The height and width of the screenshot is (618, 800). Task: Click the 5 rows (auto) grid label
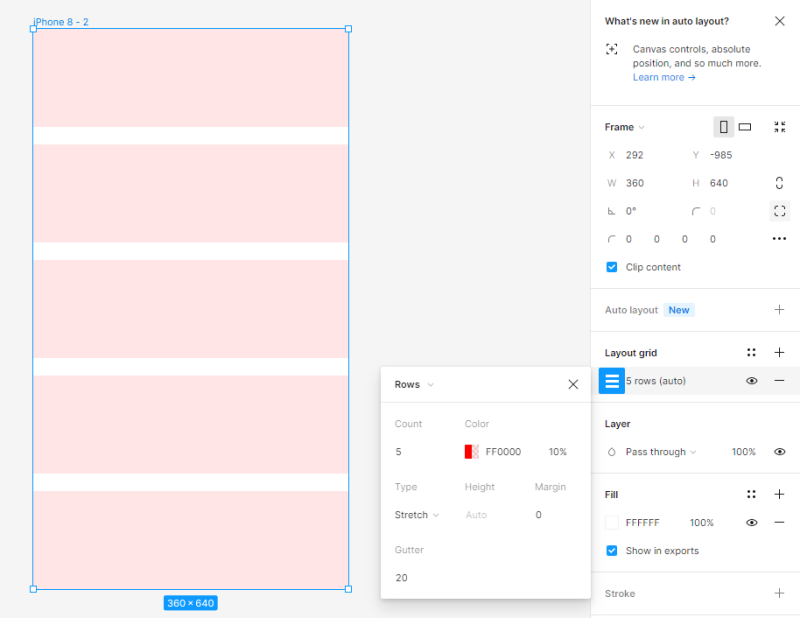coord(656,381)
